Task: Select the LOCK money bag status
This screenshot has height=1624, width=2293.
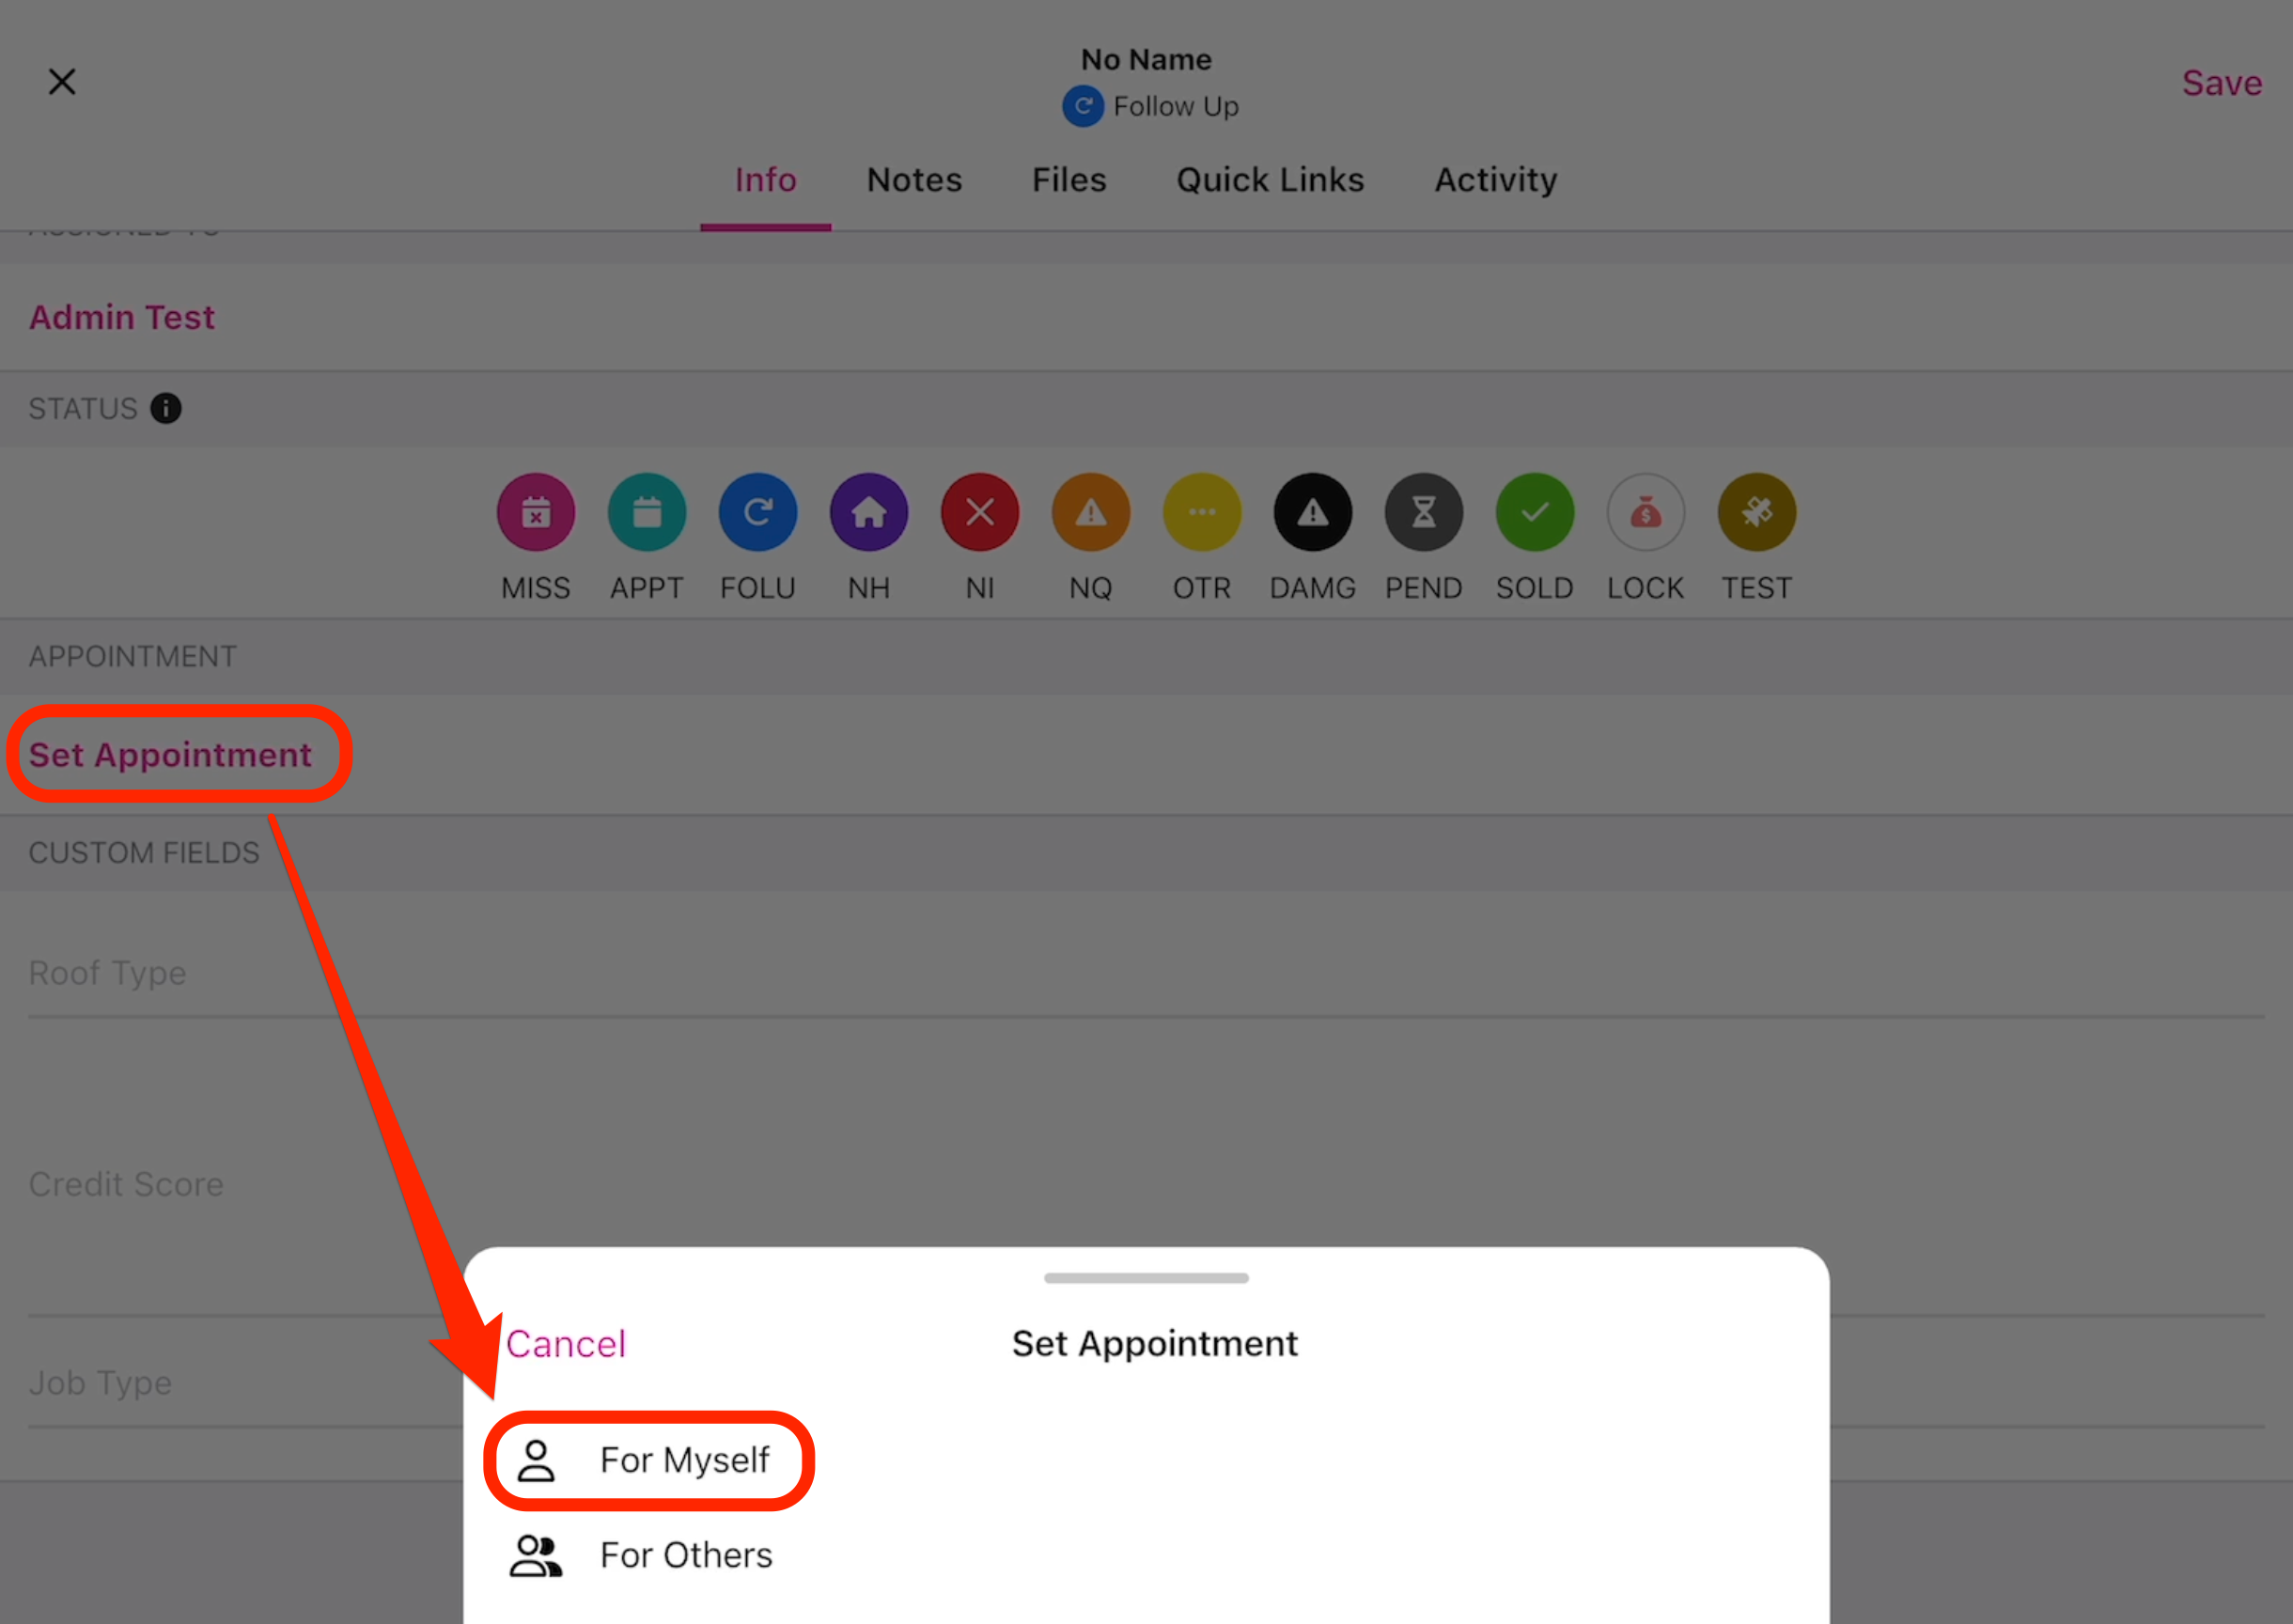Action: tap(1646, 513)
